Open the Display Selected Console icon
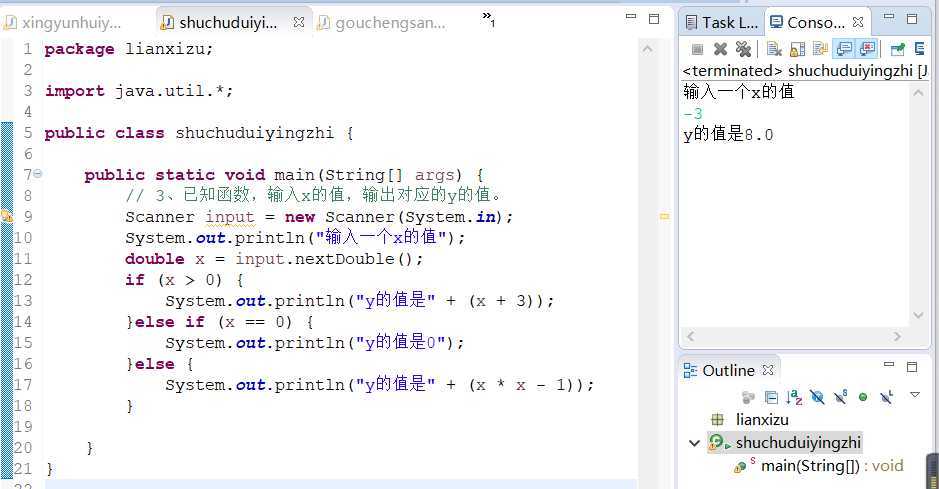This screenshot has height=489, width=939. (x=920, y=49)
